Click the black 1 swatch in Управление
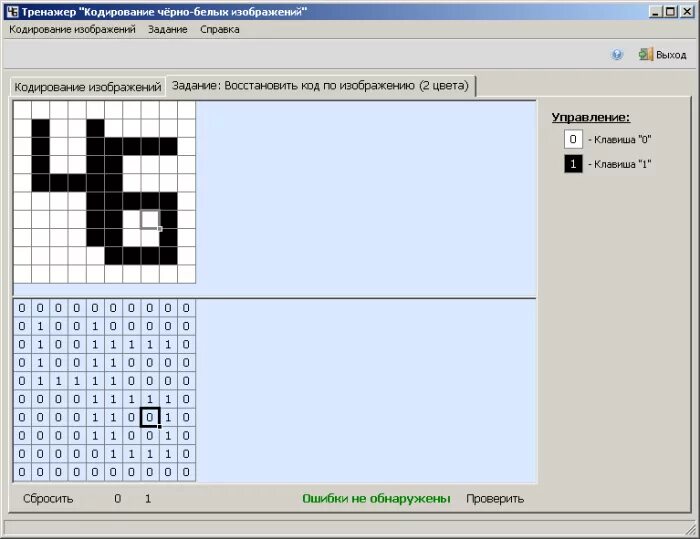Screen dimensions: 700x539 tap(573, 164)
